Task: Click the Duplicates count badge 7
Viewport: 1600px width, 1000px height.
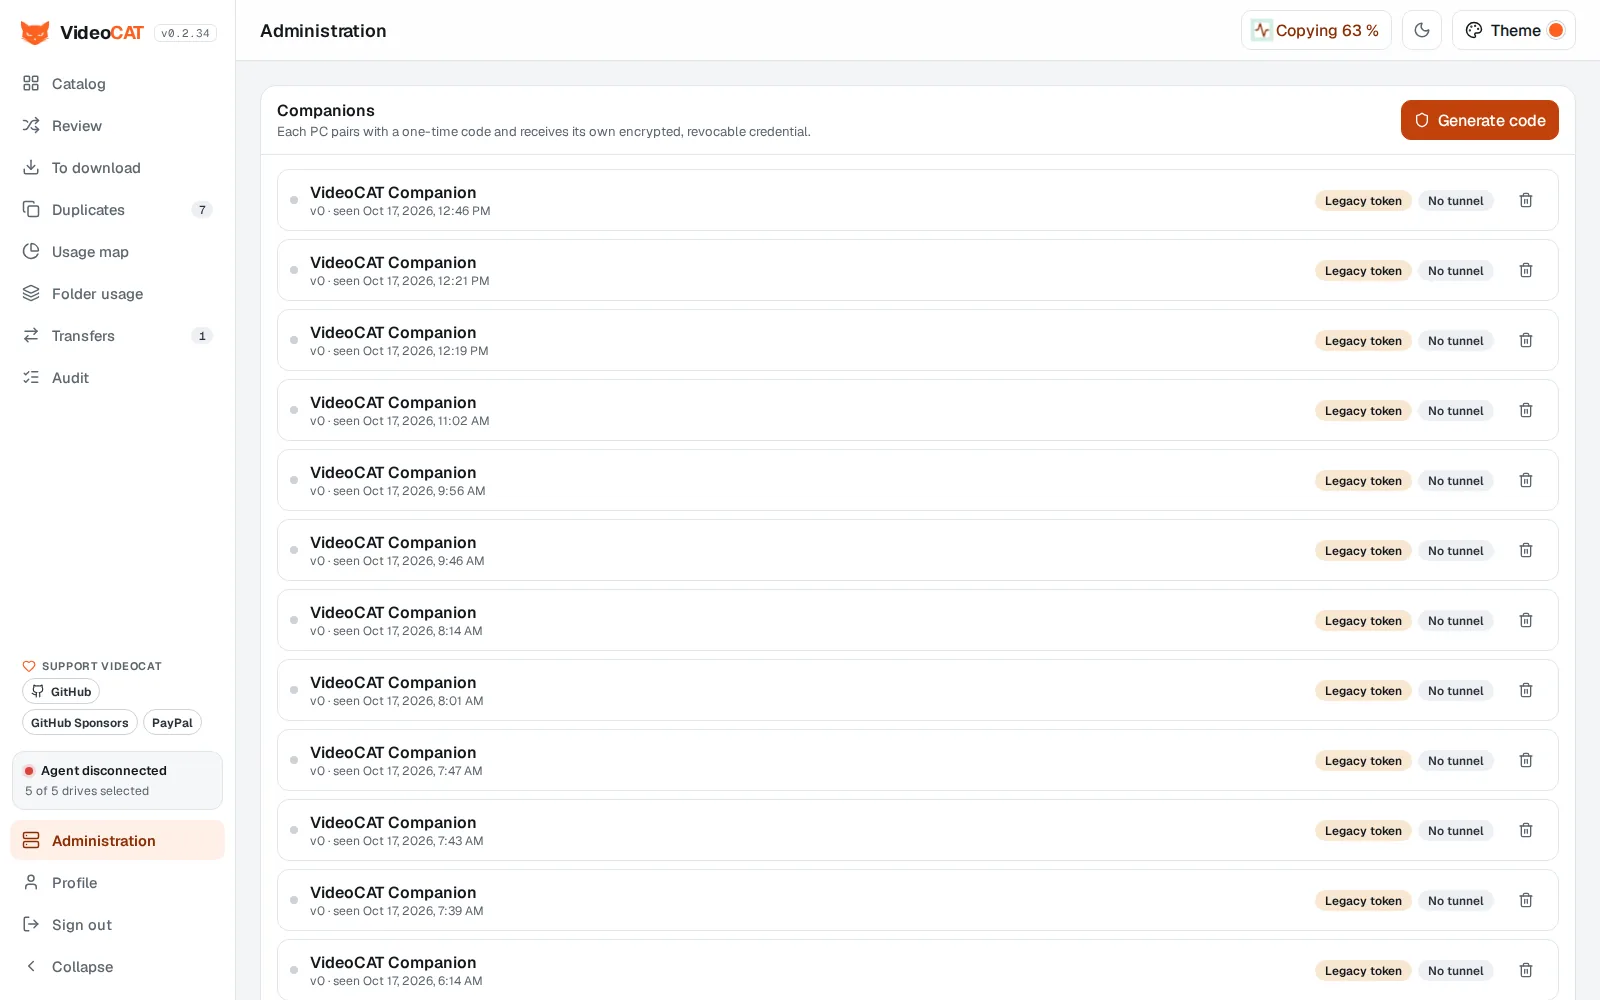Action: 202,210
